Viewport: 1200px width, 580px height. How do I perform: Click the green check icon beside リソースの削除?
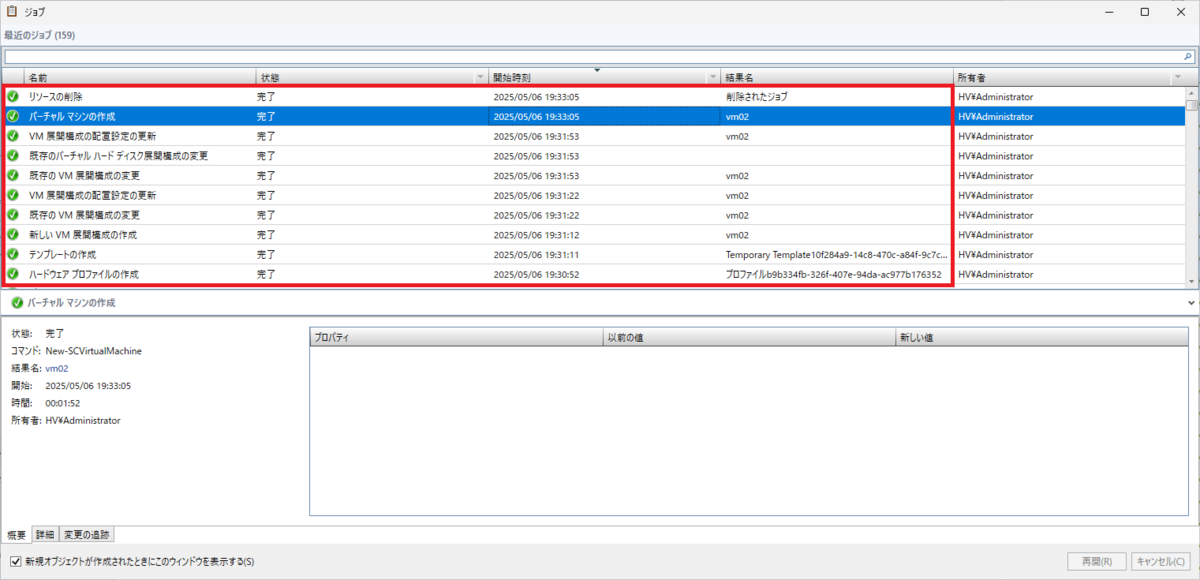13,97
